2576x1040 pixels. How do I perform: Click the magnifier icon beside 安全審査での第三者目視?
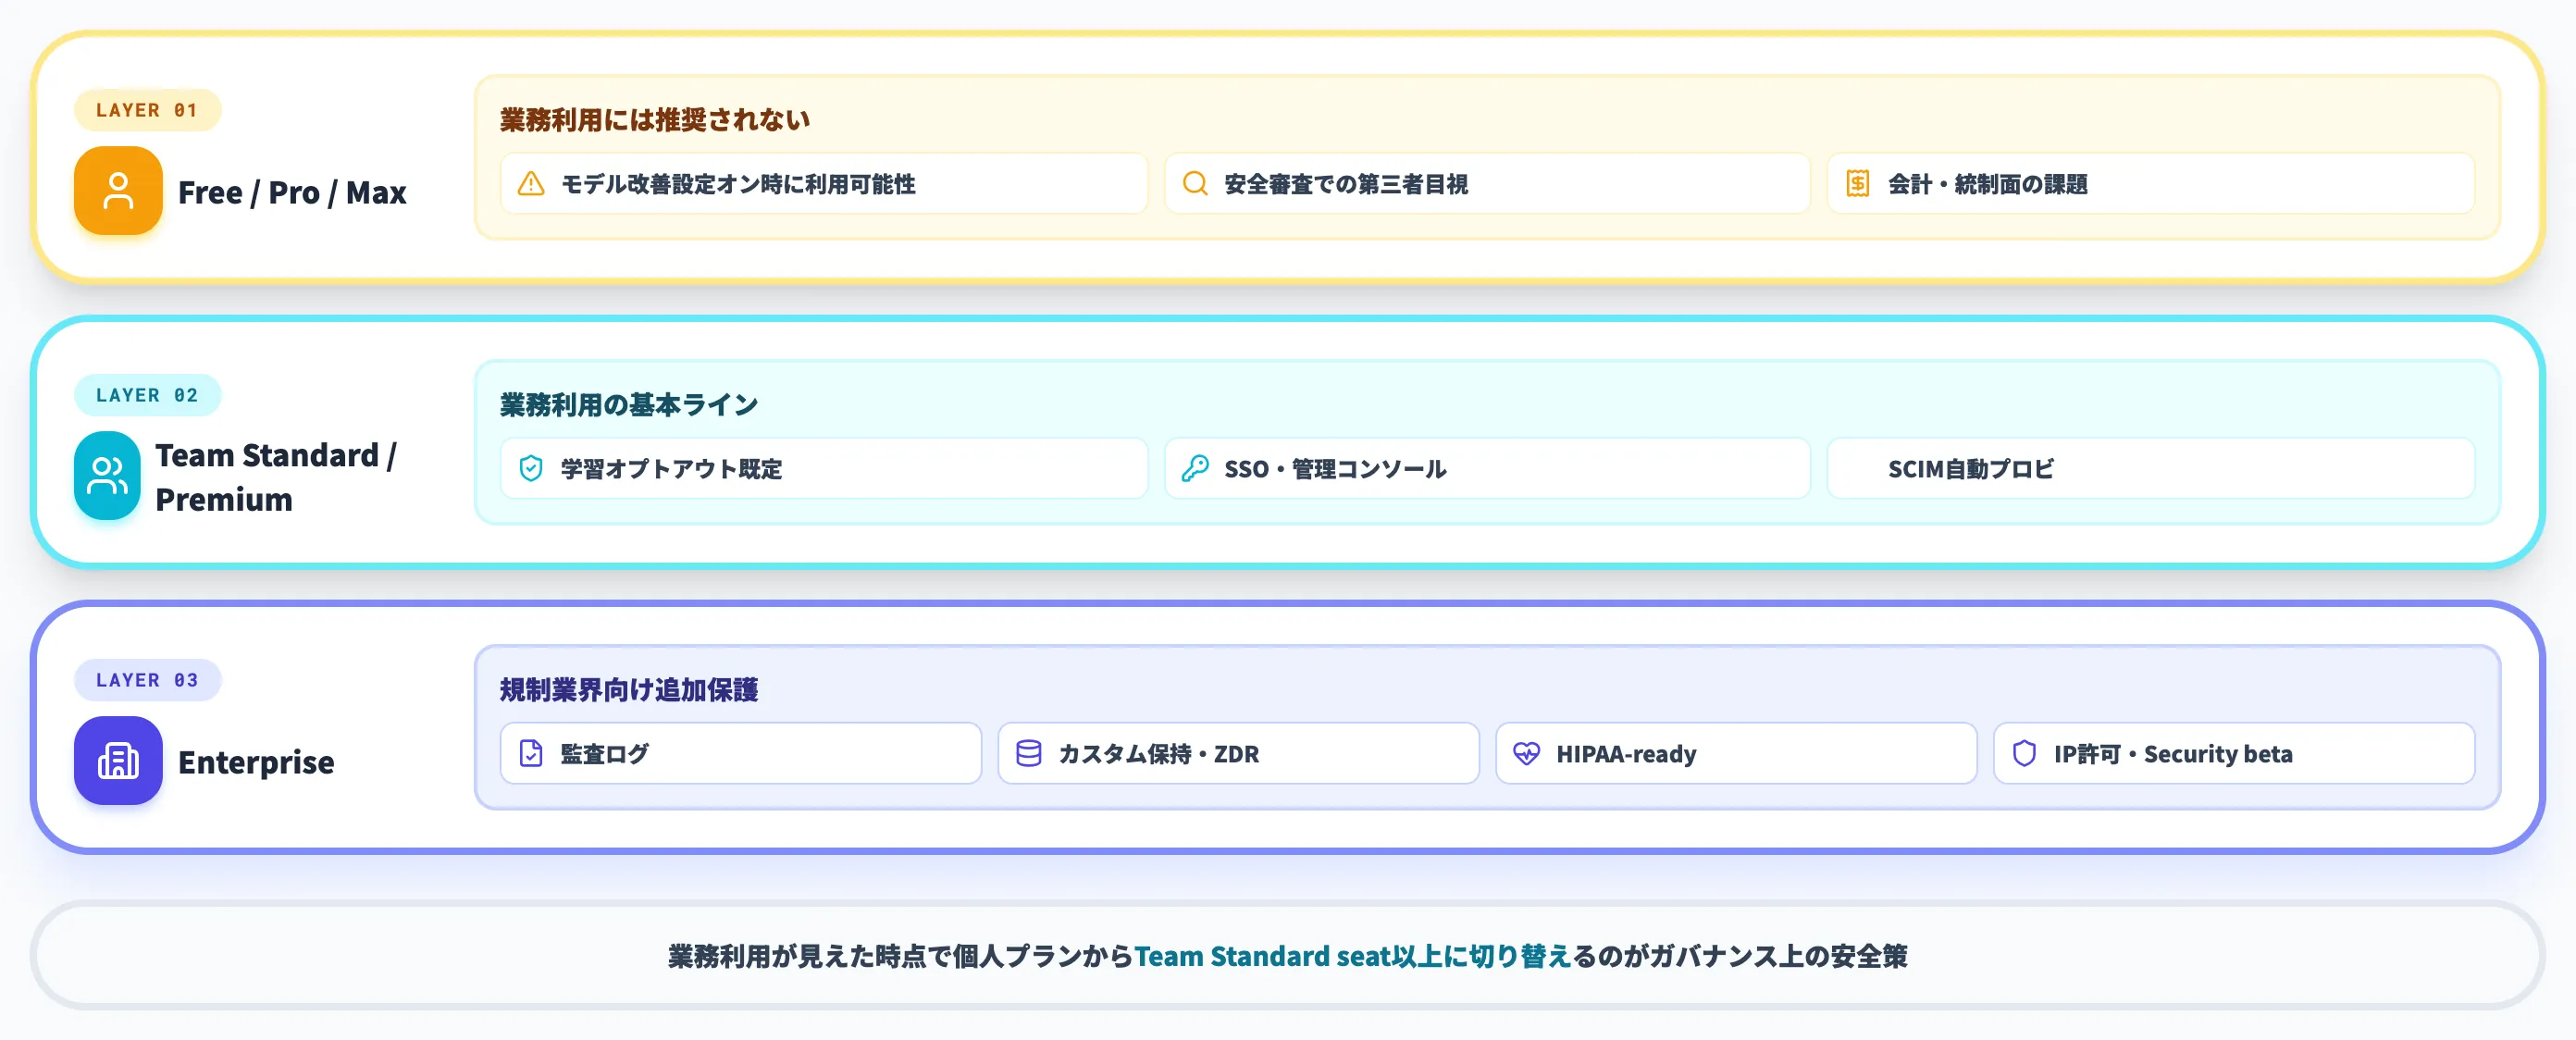(1195, 184)
